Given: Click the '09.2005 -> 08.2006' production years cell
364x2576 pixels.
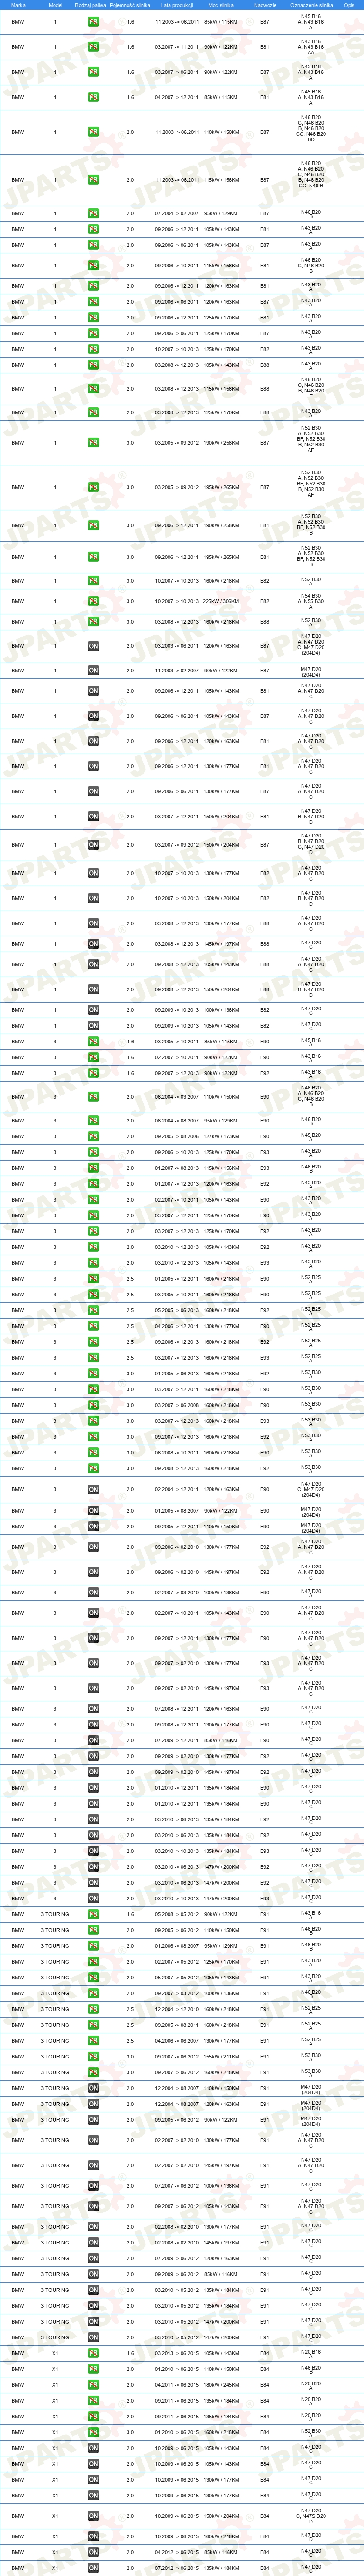Looking at the screenshot, I should 177,1137.
